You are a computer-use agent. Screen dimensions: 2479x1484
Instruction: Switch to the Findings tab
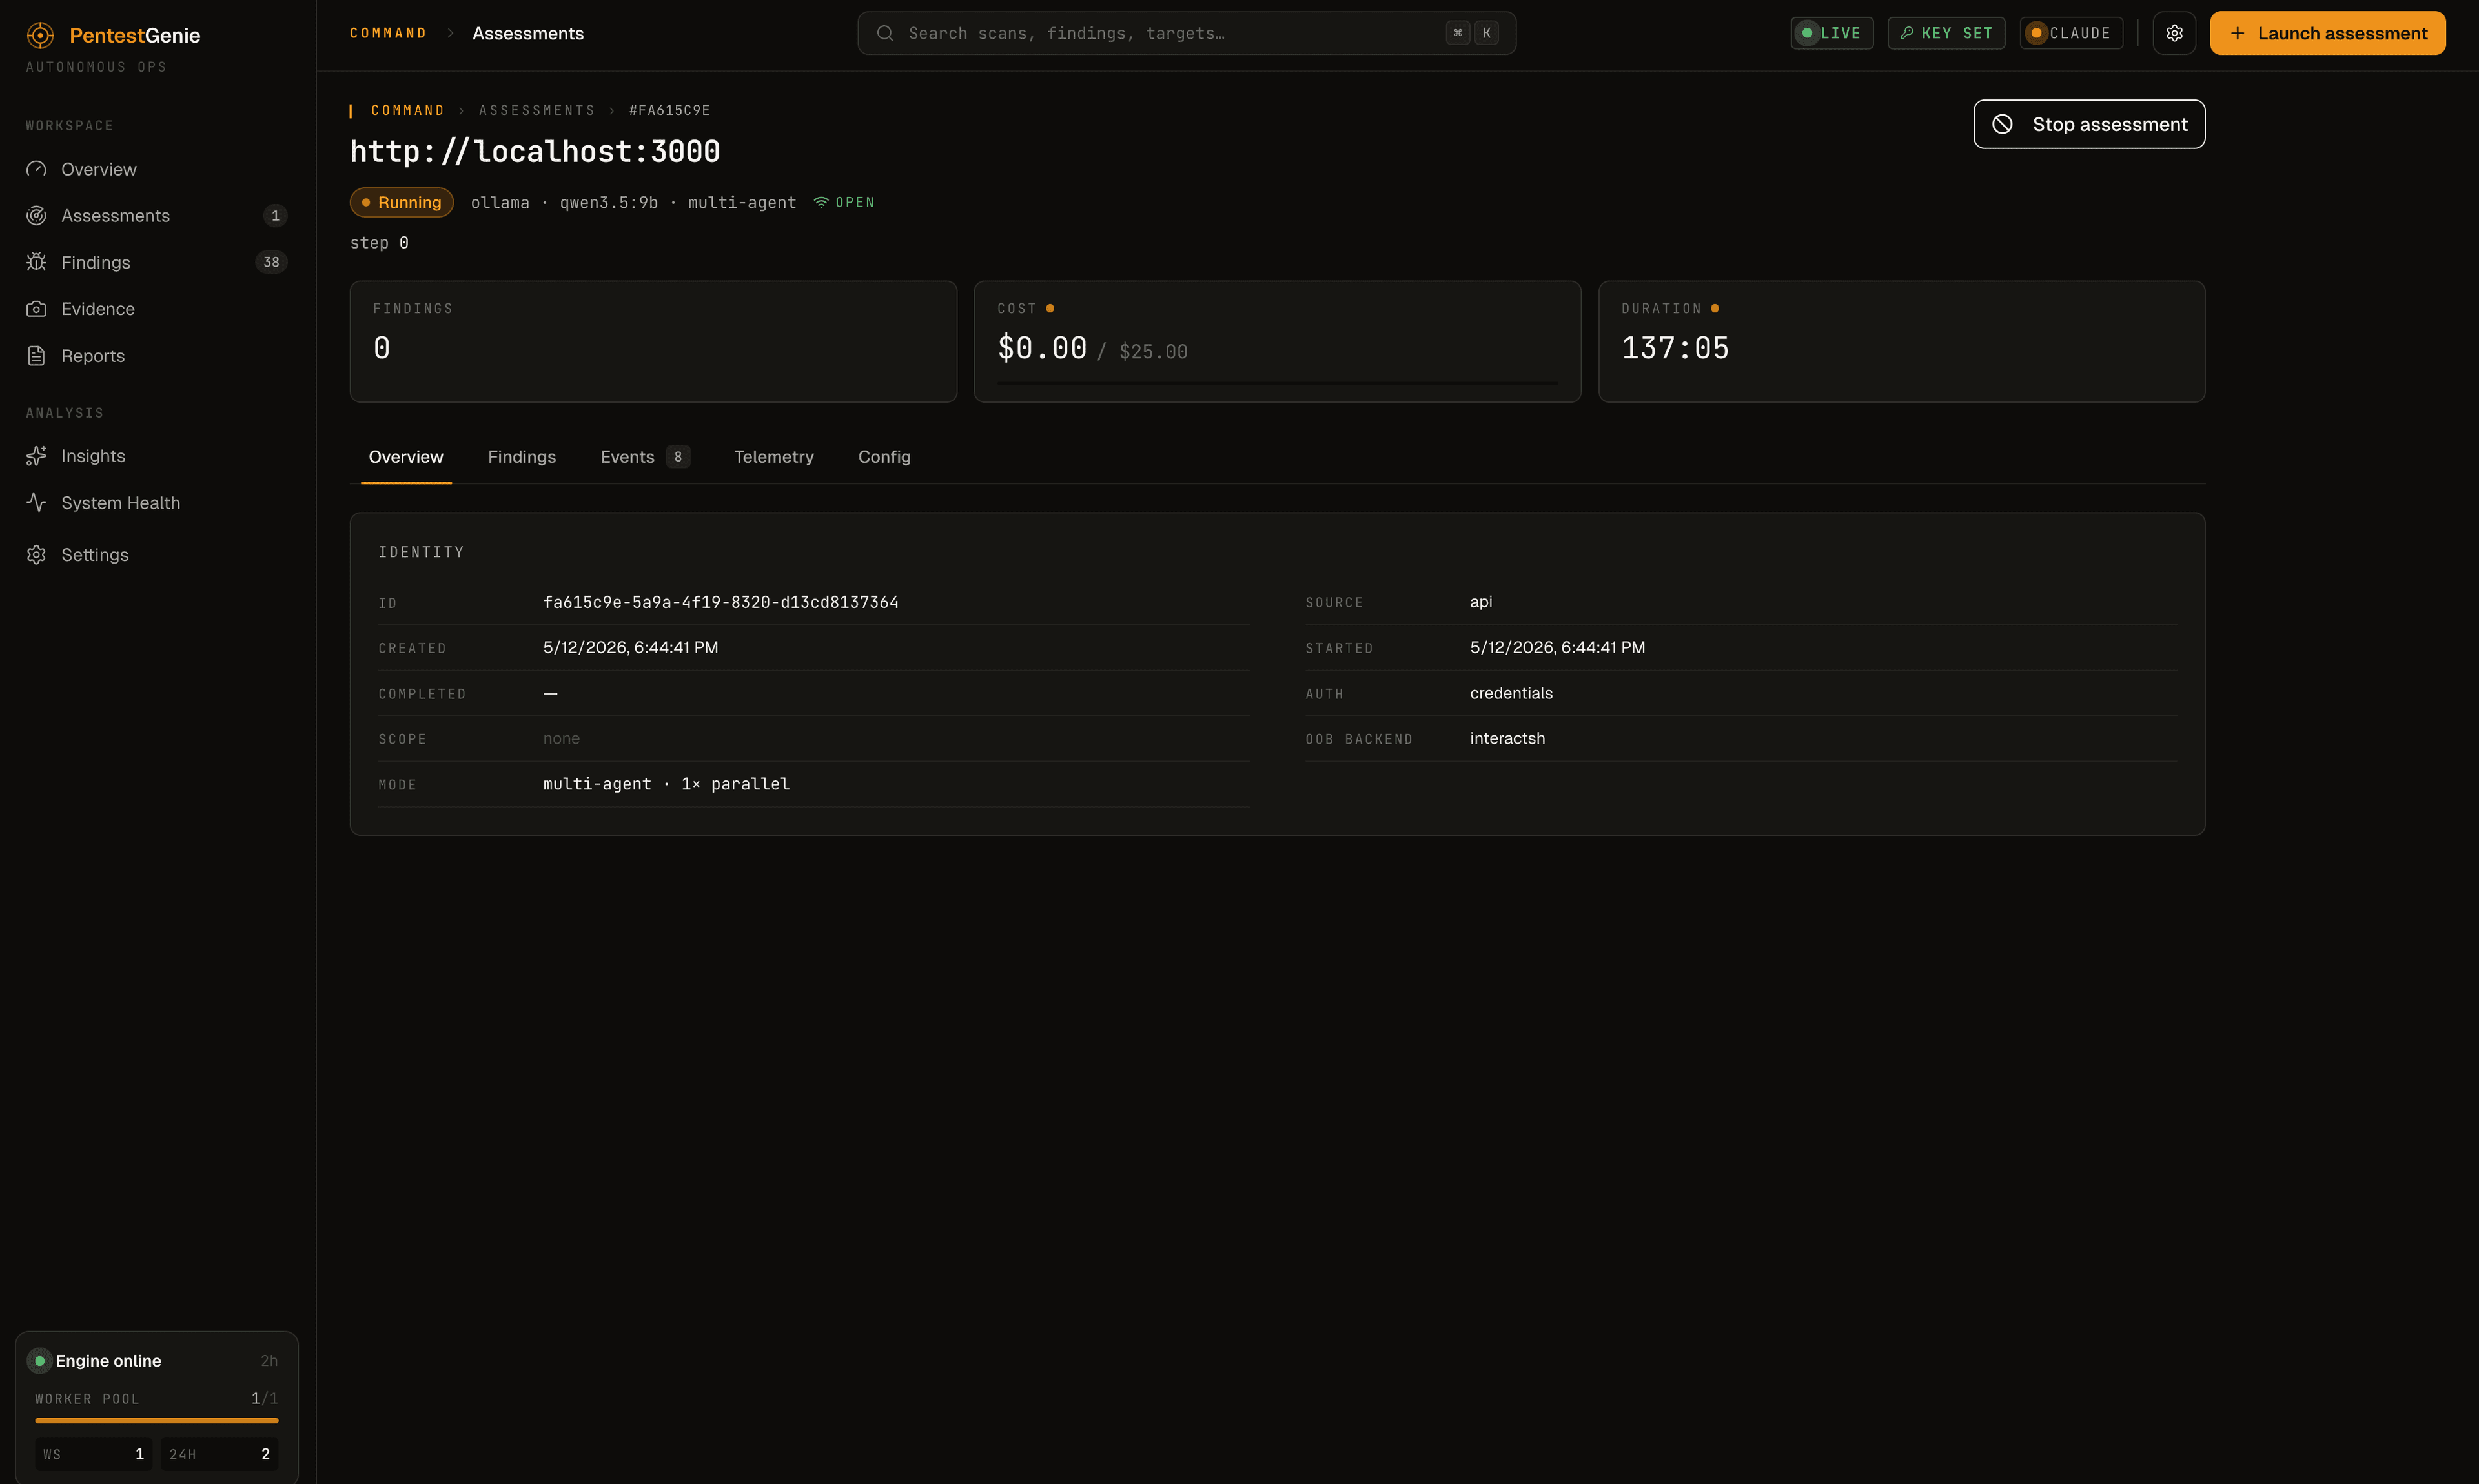click(x=522, y=457)
